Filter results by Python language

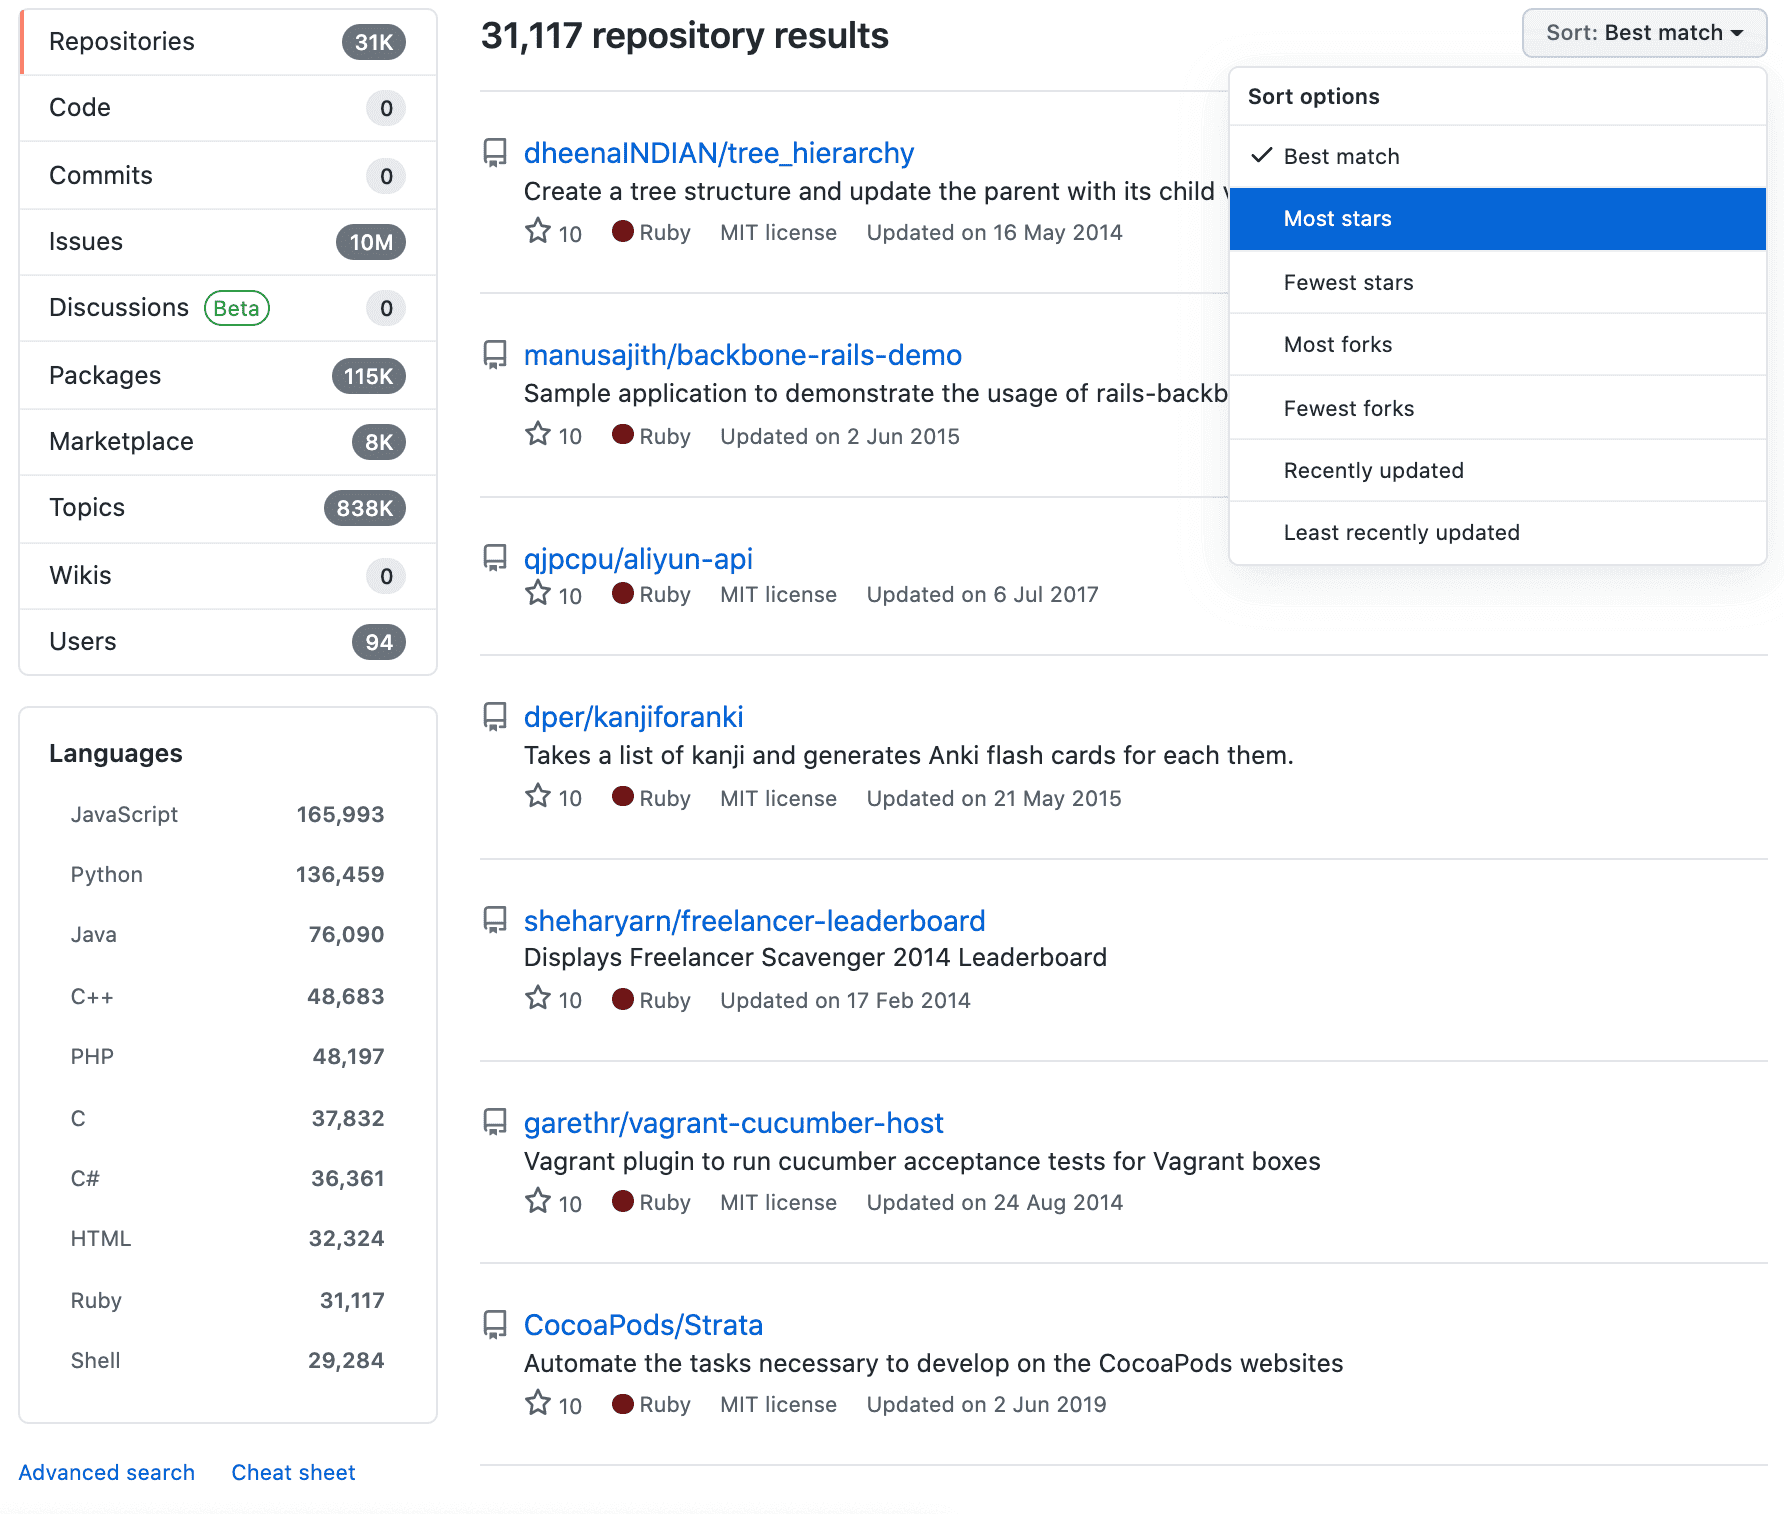(x=106, y=873)
